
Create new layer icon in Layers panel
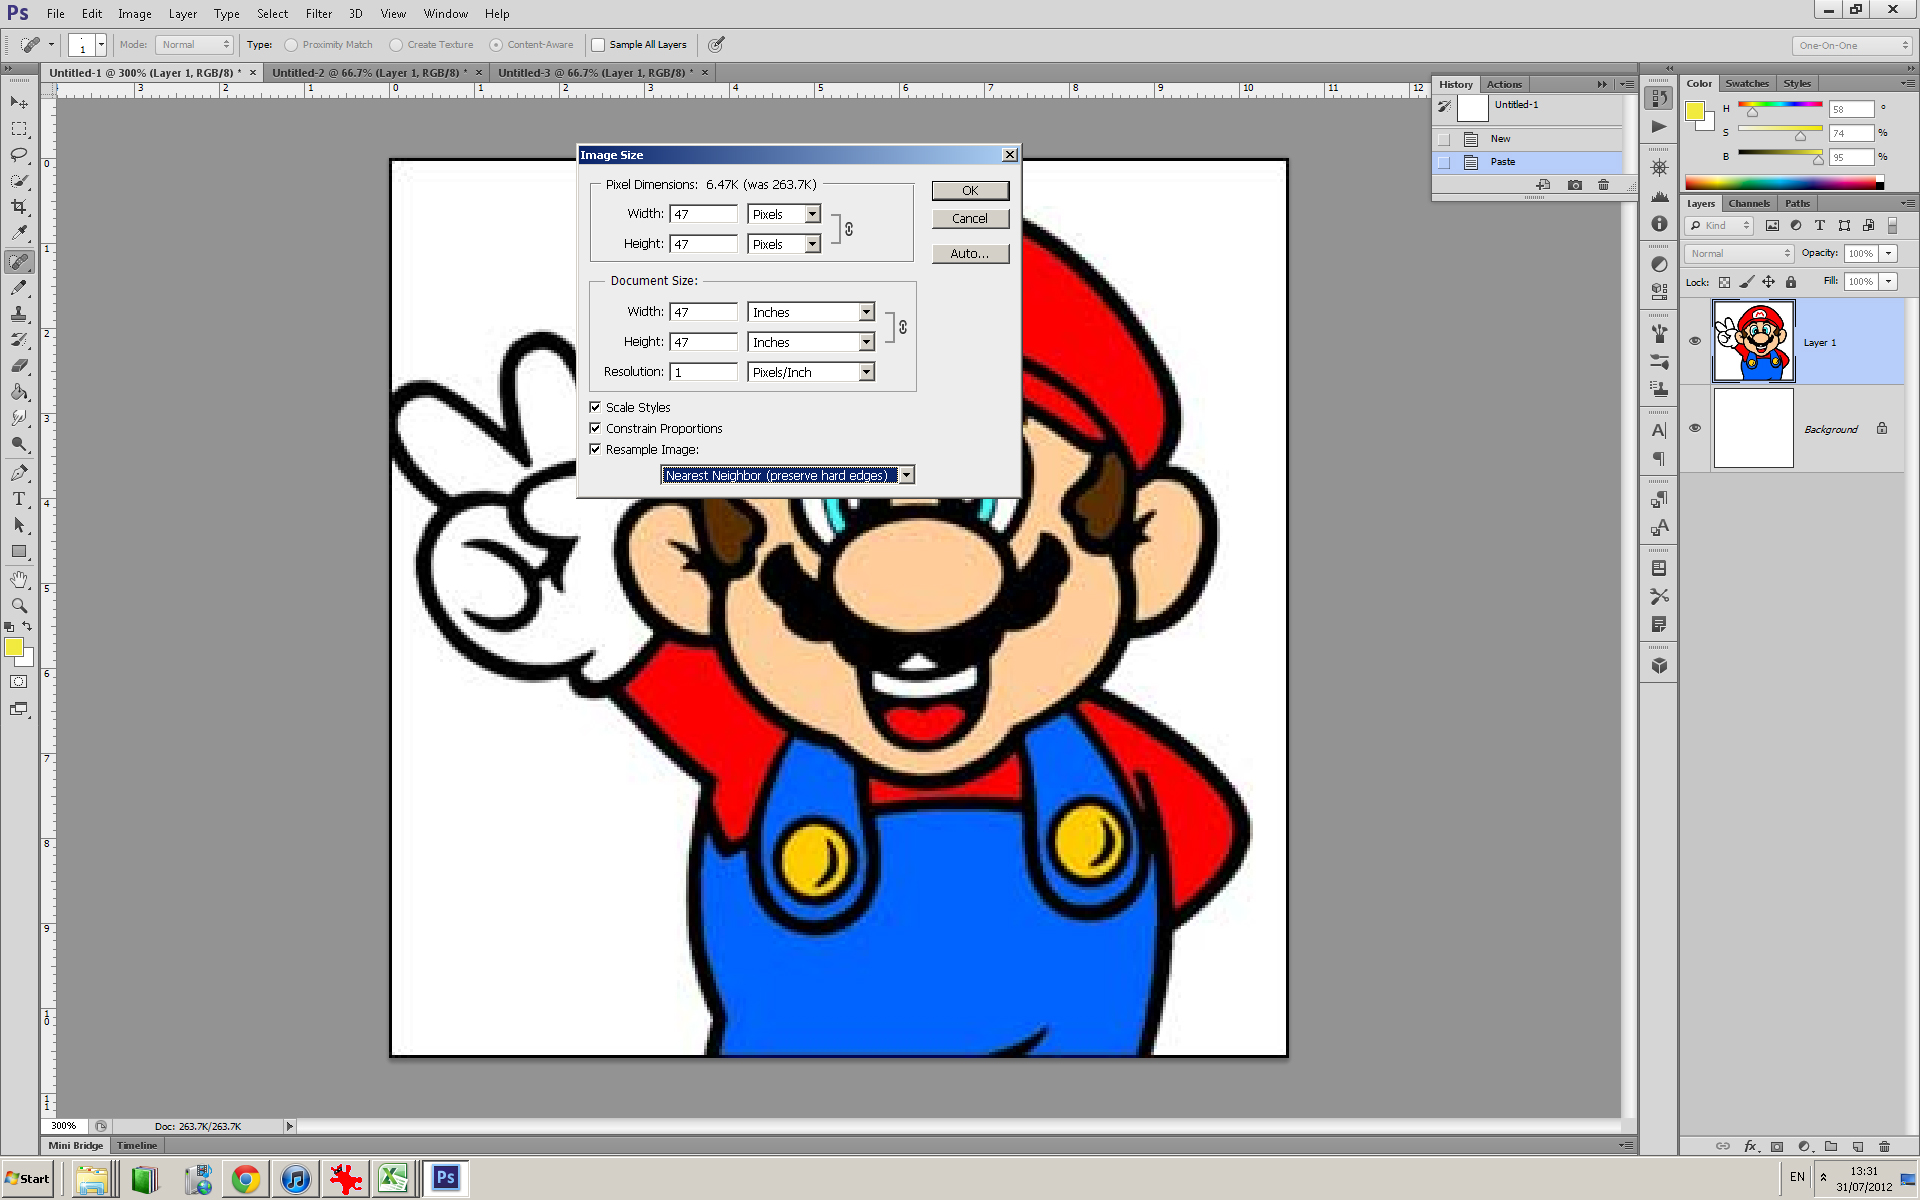pyautogui.click(x=1857, y=1146)
